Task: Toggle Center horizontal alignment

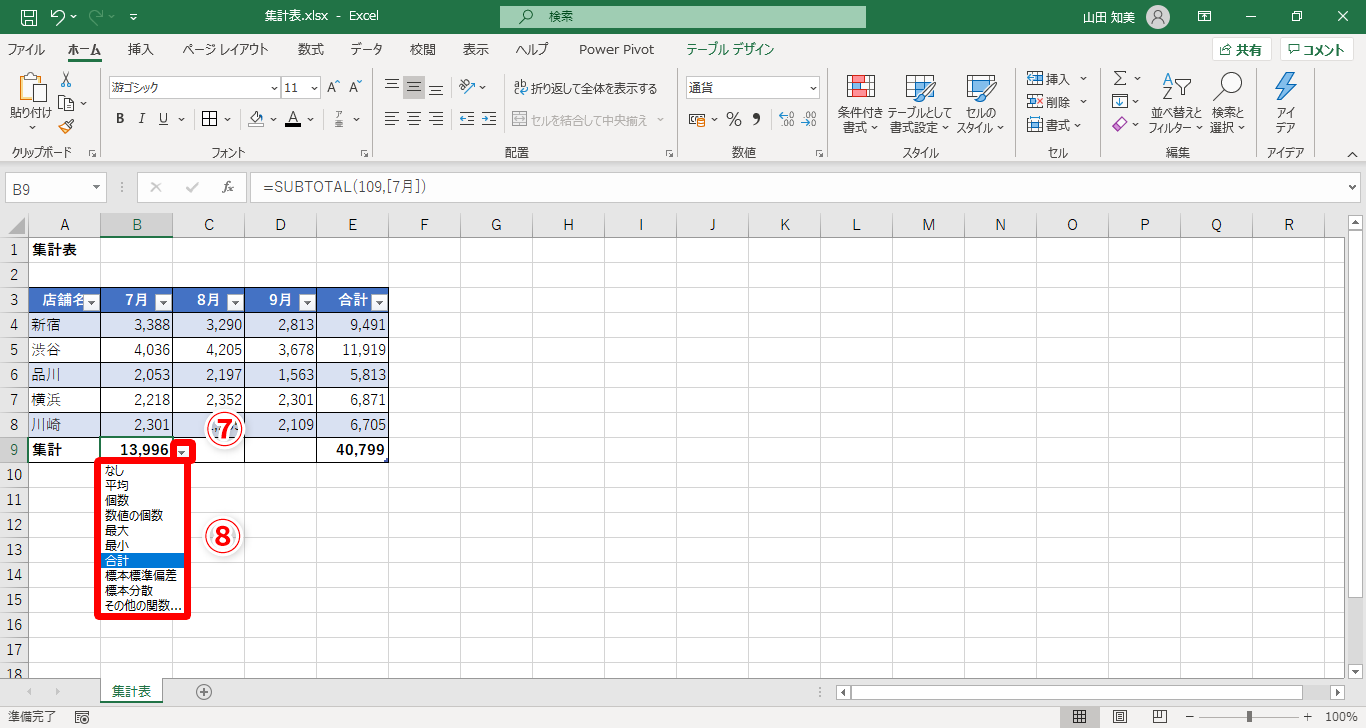Action: coord(414,119)
